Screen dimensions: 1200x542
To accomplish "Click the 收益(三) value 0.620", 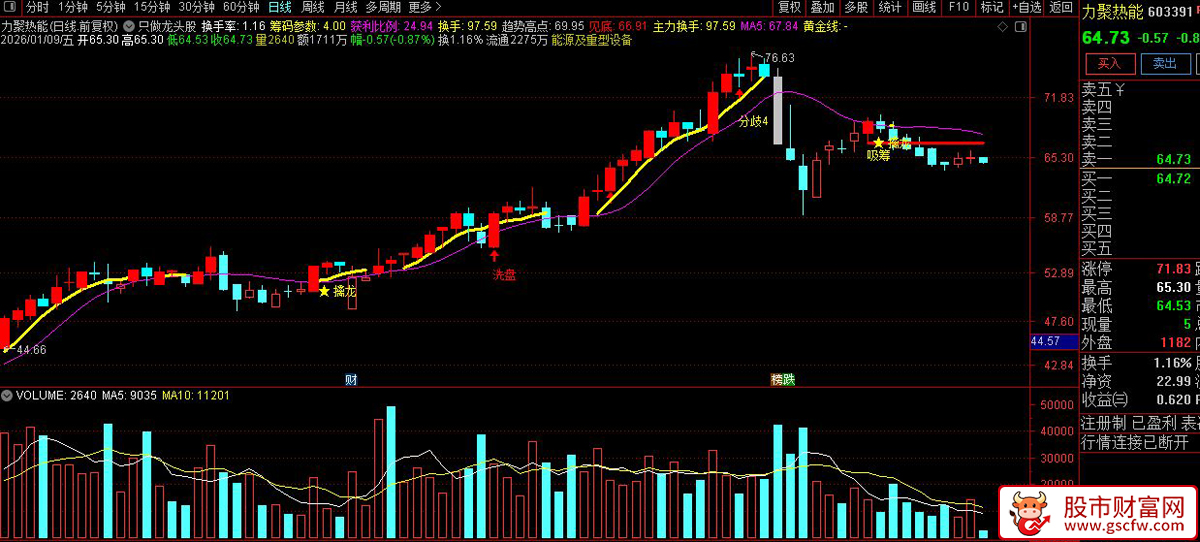I will [x=1173, y=399].
